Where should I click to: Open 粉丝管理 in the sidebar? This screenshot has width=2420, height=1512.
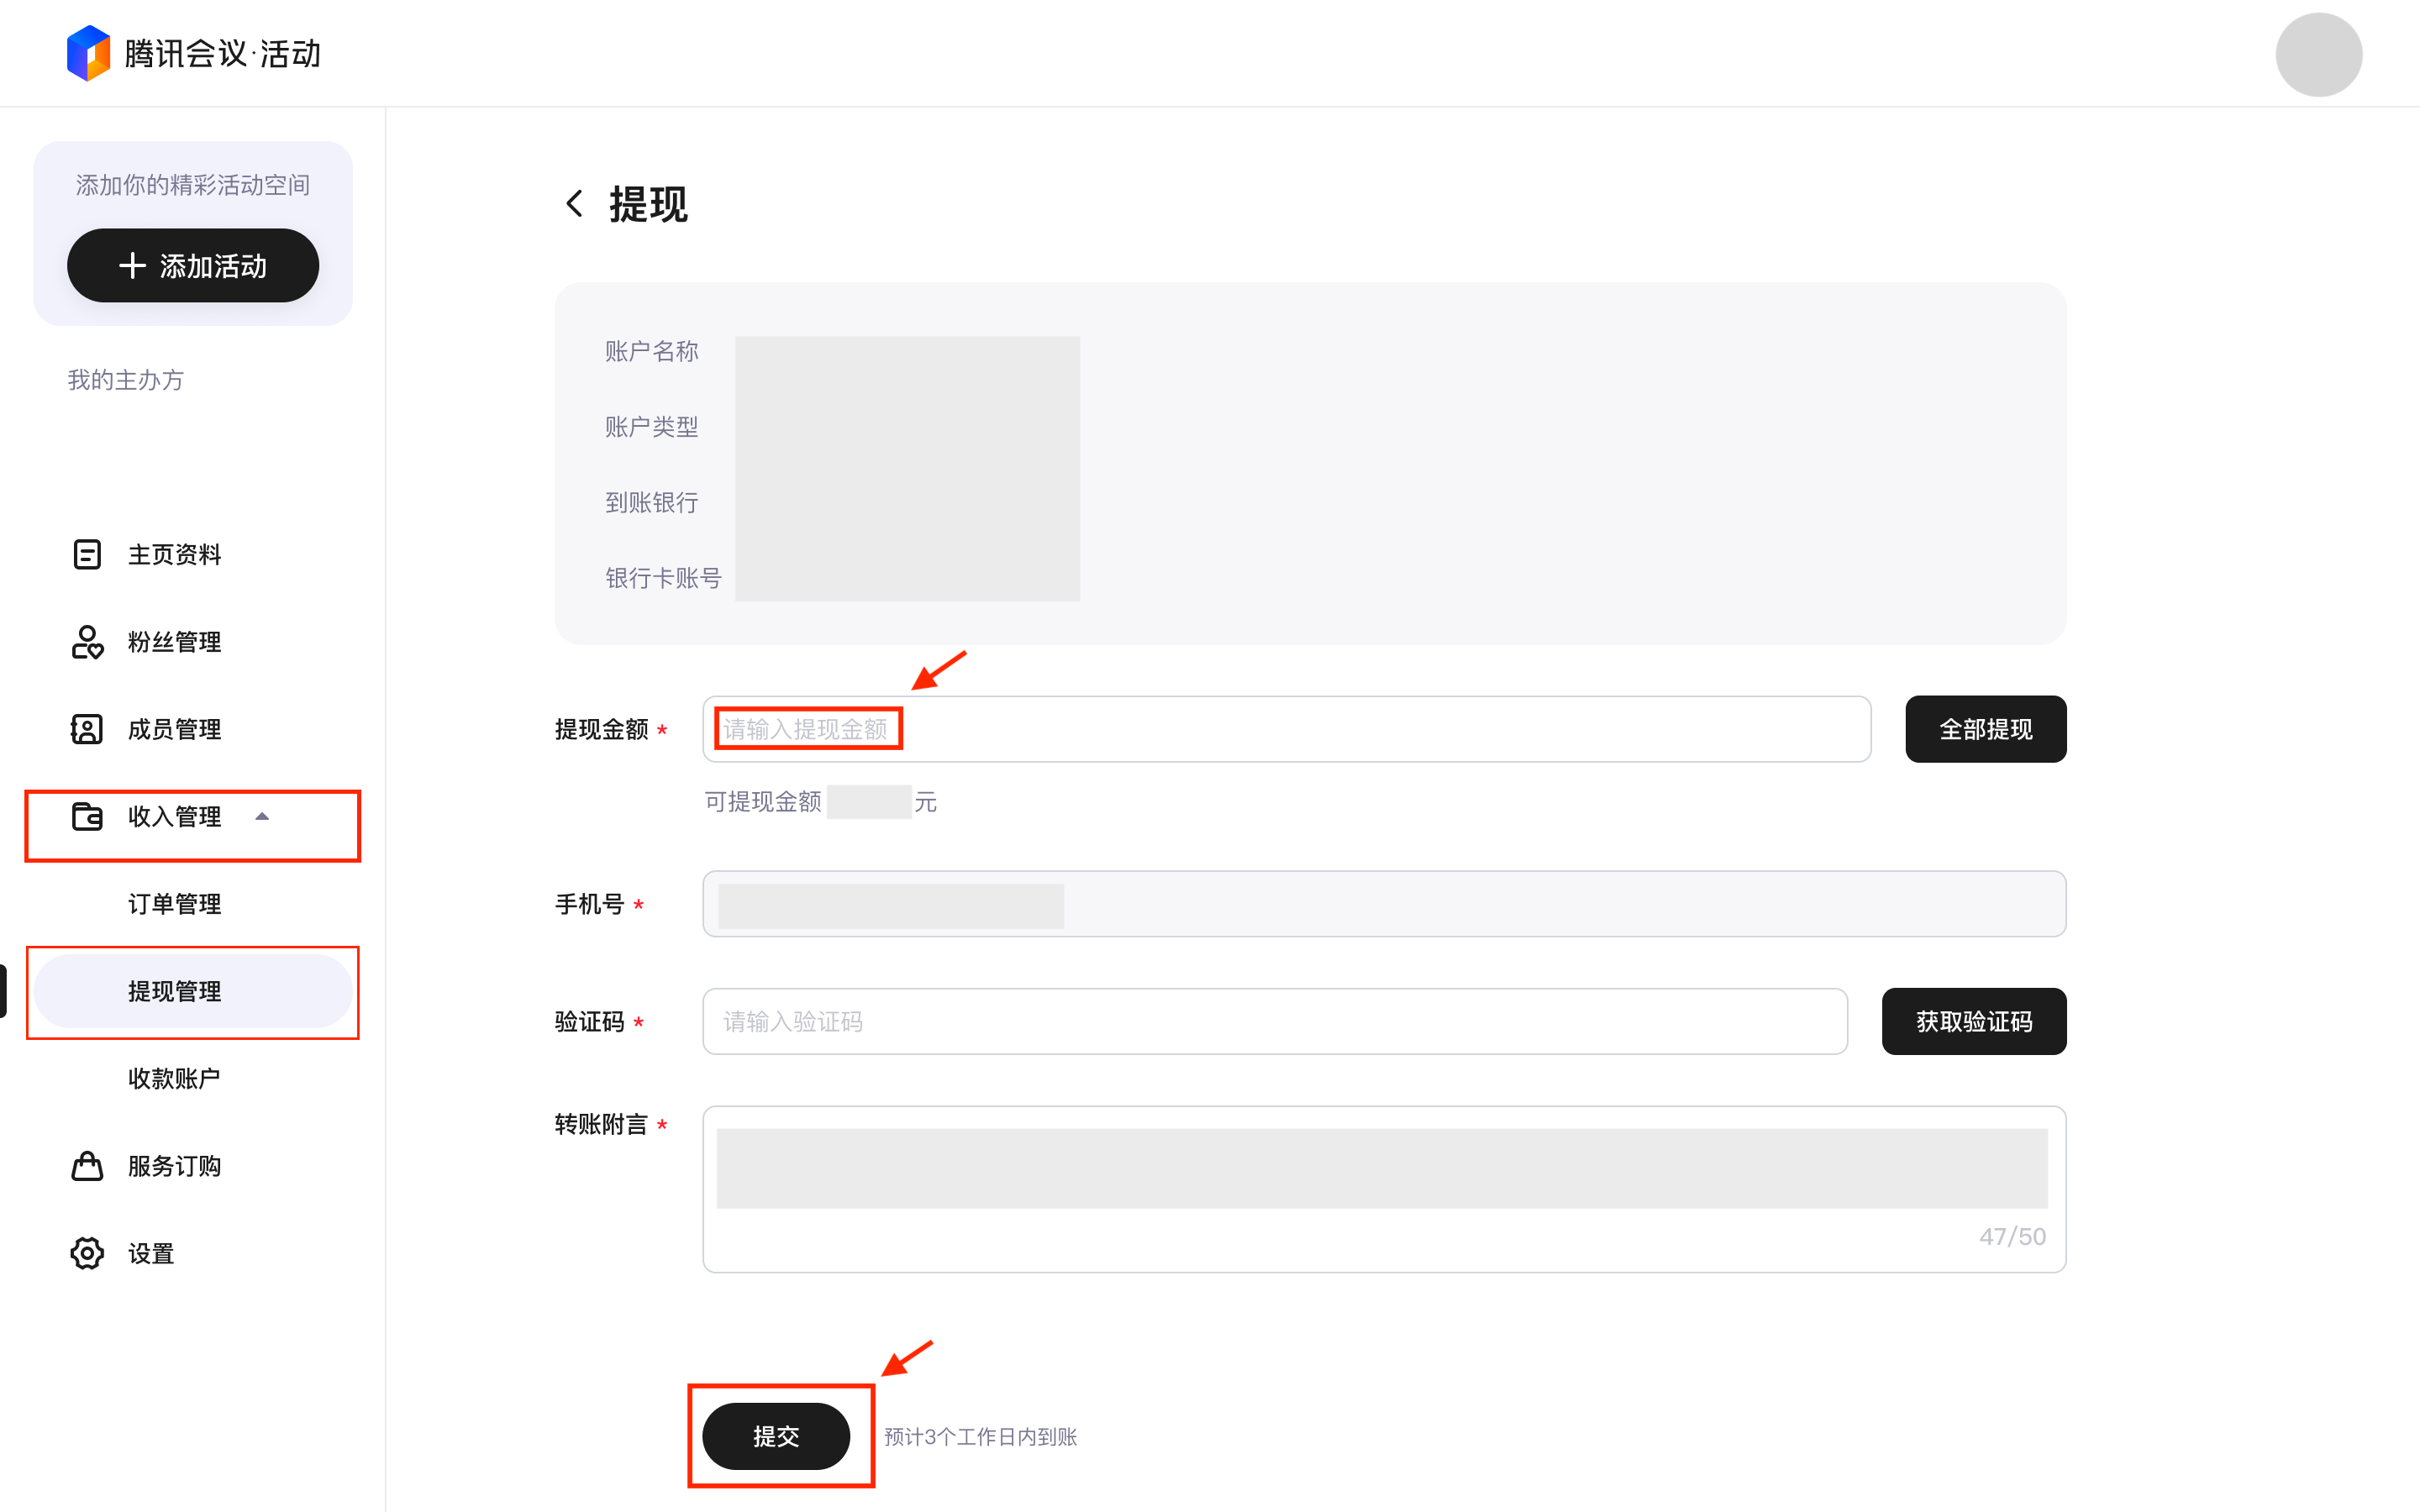point(193,642)
